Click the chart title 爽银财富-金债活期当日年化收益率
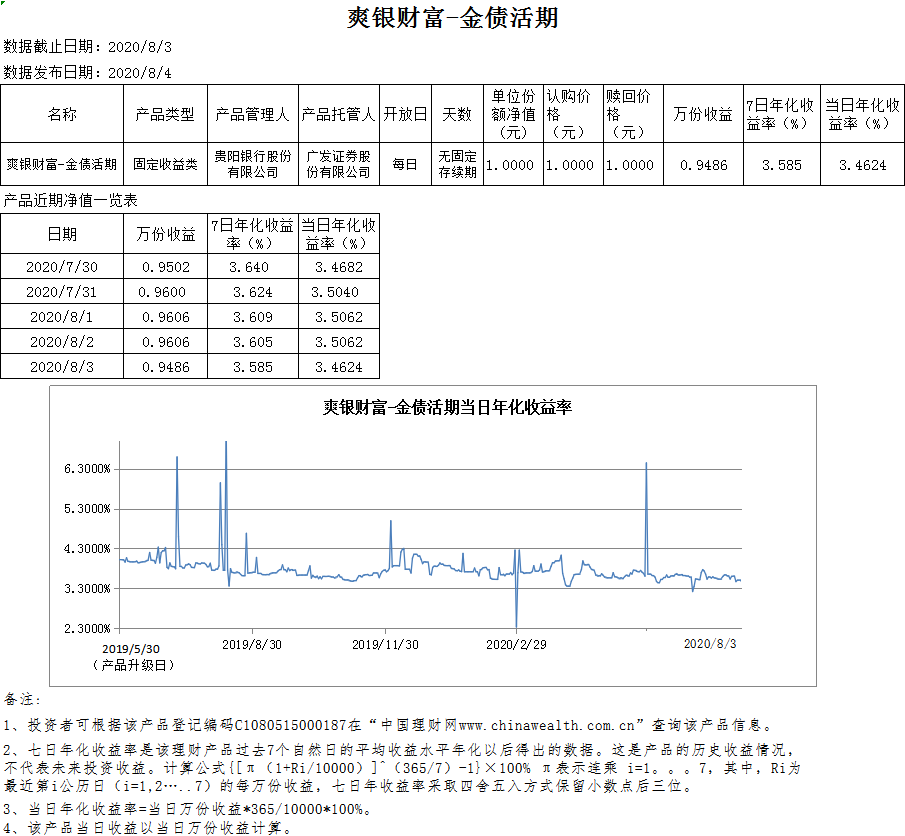905x836 pixels. pyautogui.click(x=447, y=408)
